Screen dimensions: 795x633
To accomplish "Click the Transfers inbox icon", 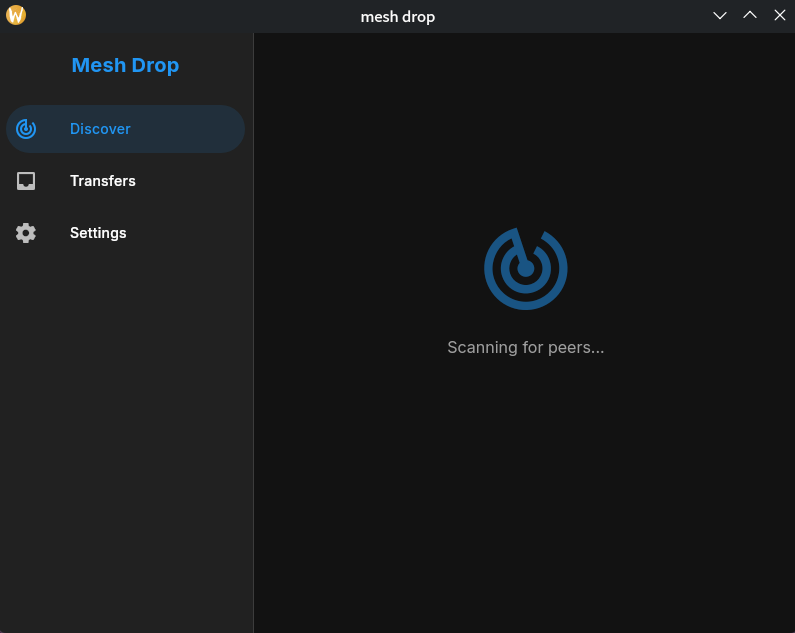I will click(26, 181).
